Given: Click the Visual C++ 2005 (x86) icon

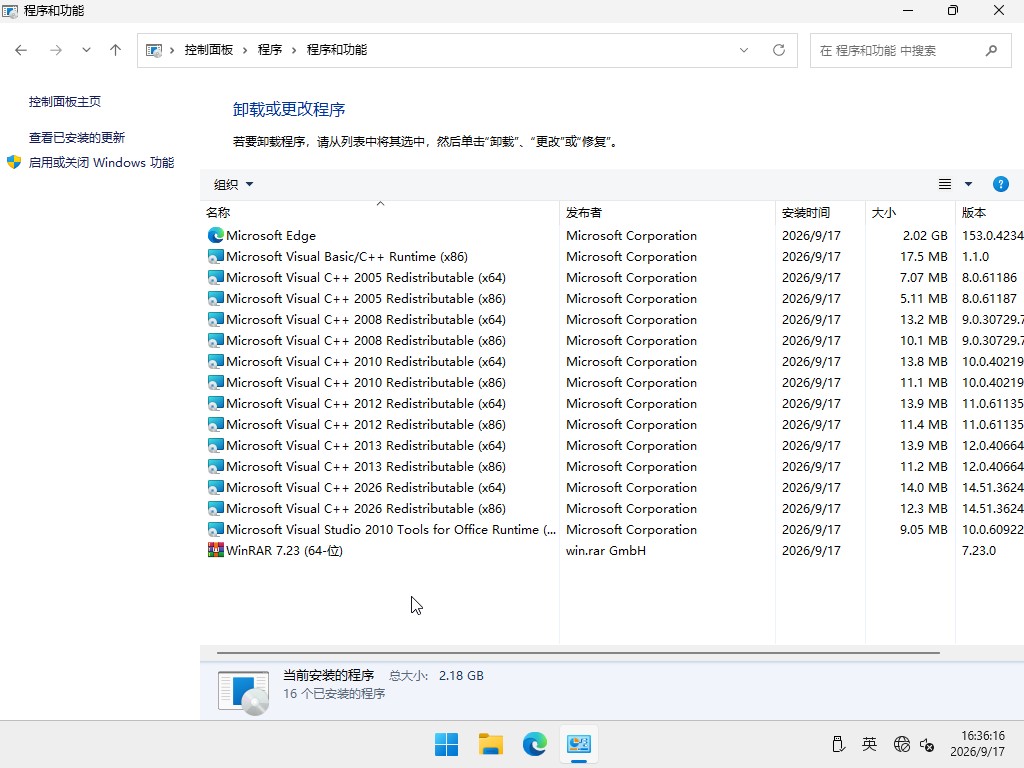Looking at the screenshot, I should (x=216, y=298).
